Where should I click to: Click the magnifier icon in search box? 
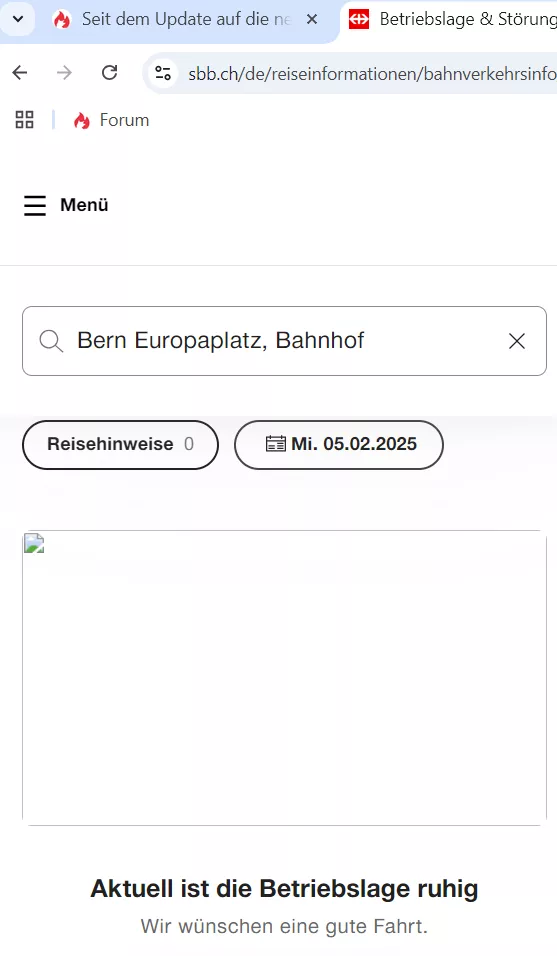[x=51, y=341]
